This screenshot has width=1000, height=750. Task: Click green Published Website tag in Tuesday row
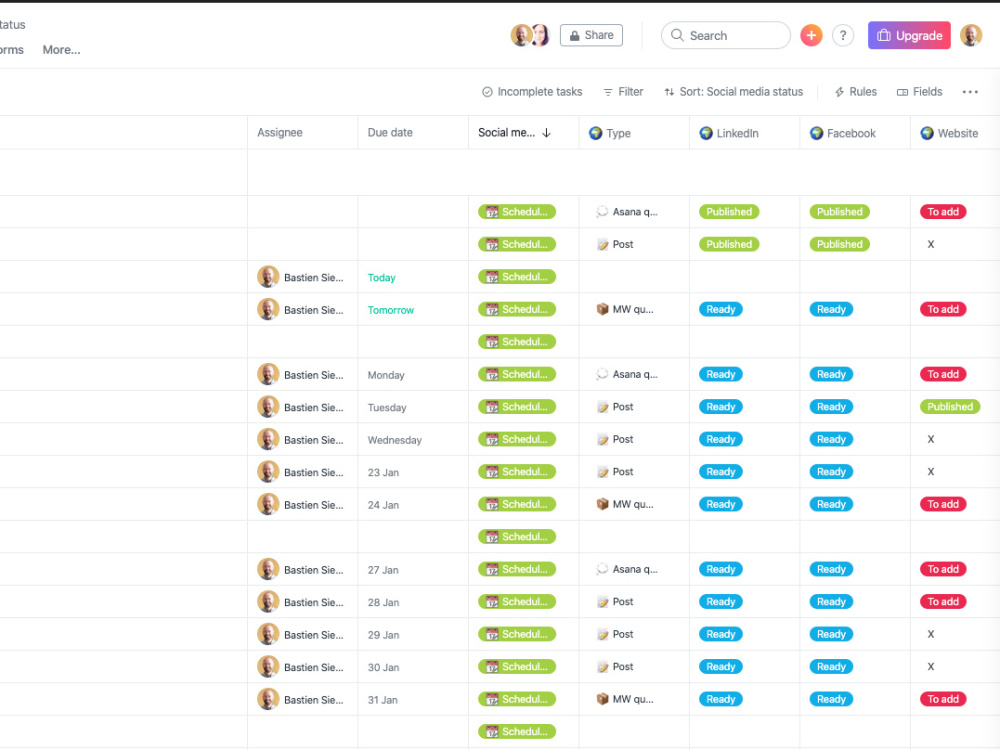[950, 407]
